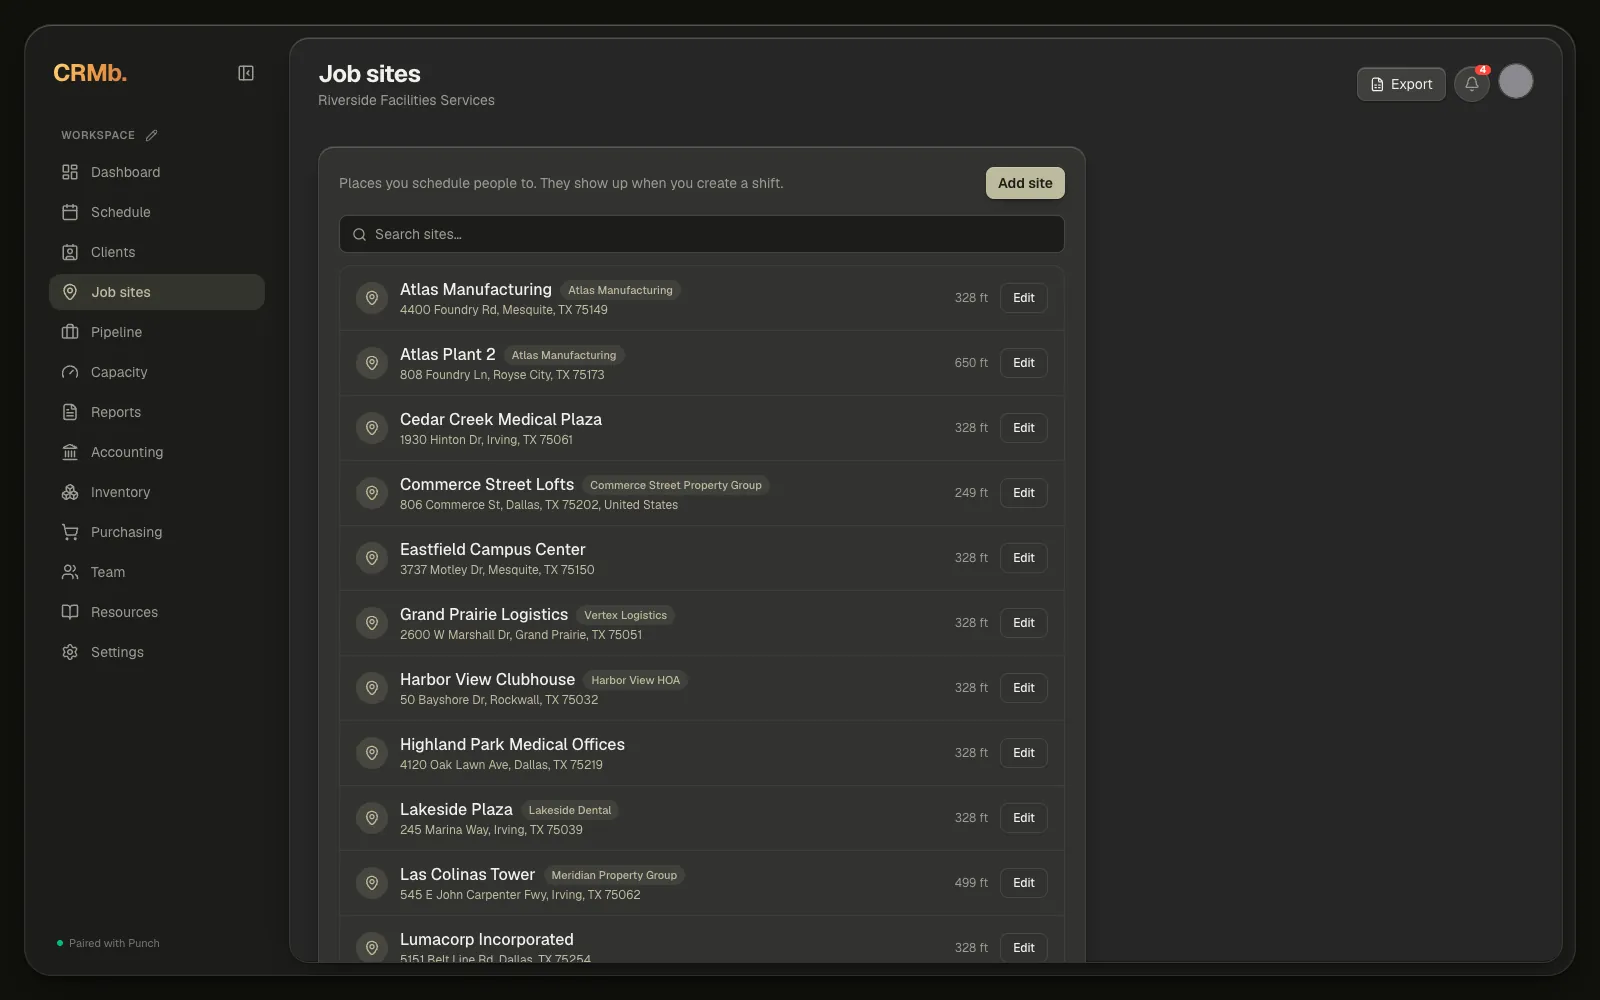Open the notifications bell icon
Viewport: 1600px width, 1000px height.
pyautogui.click(x=1472, y=84)
